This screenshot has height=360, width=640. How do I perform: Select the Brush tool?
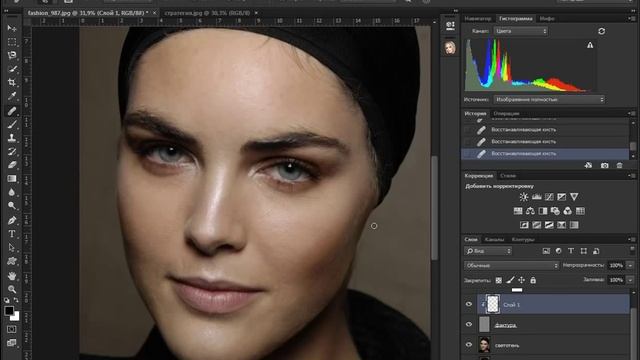(12, 124)
